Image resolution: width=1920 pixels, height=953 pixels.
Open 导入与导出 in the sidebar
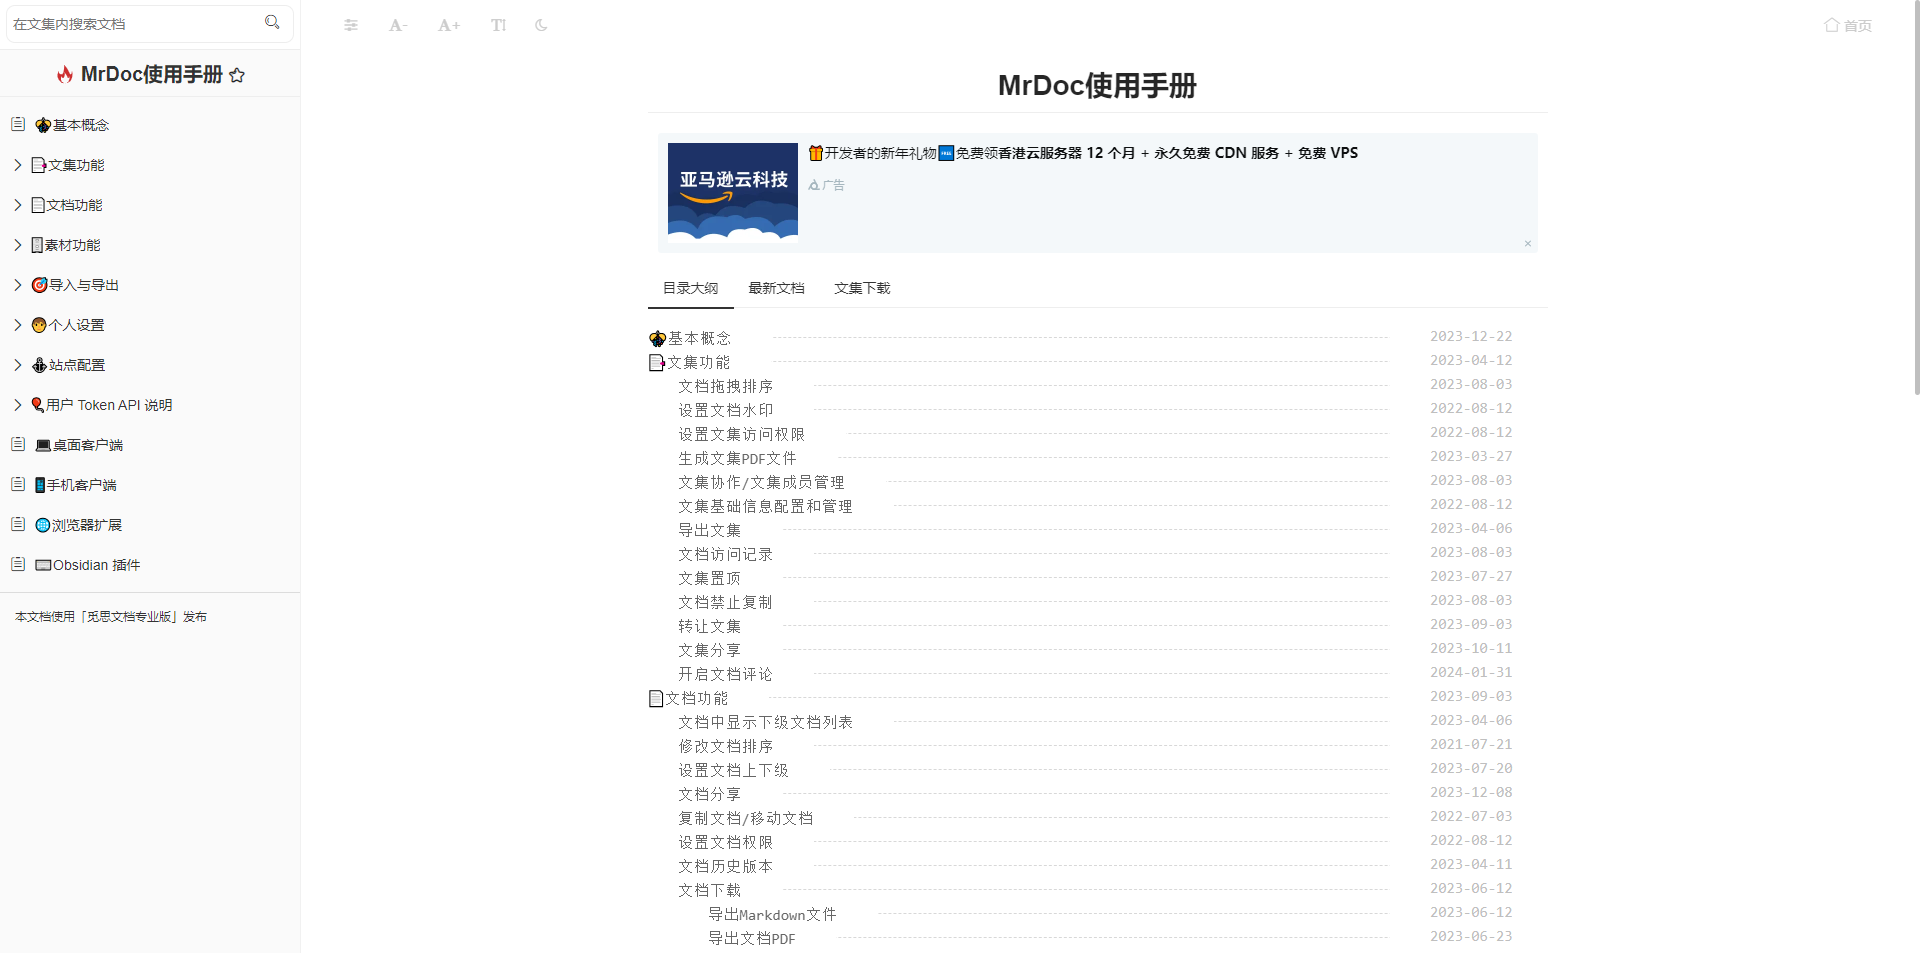75,285
